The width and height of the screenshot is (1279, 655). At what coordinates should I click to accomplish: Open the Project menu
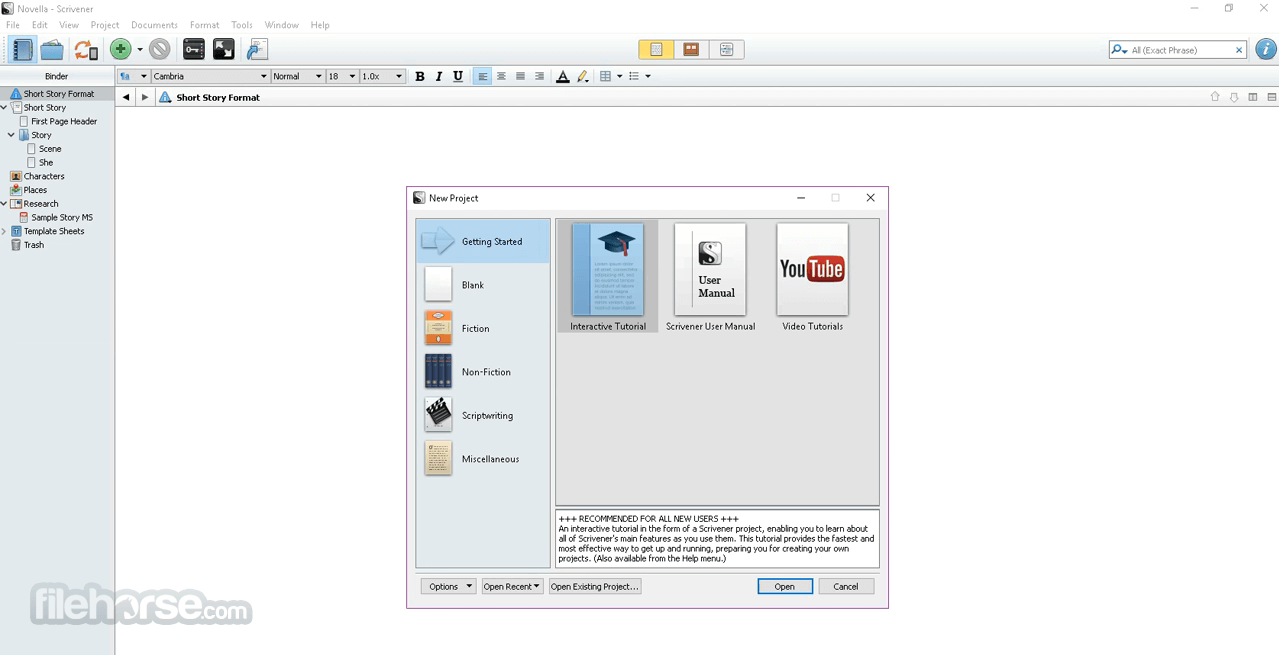(105, 25)
